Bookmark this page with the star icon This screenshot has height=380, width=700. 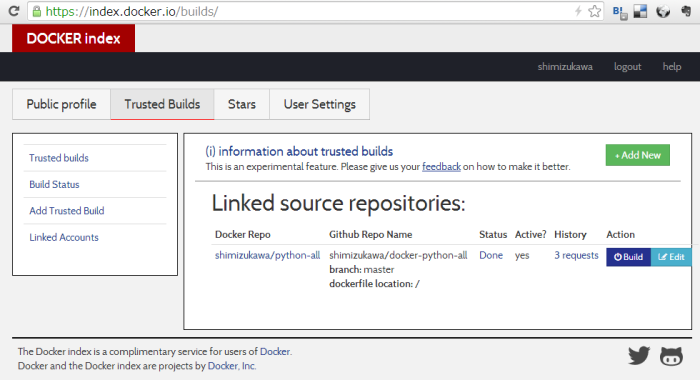[x=594, y=11]
